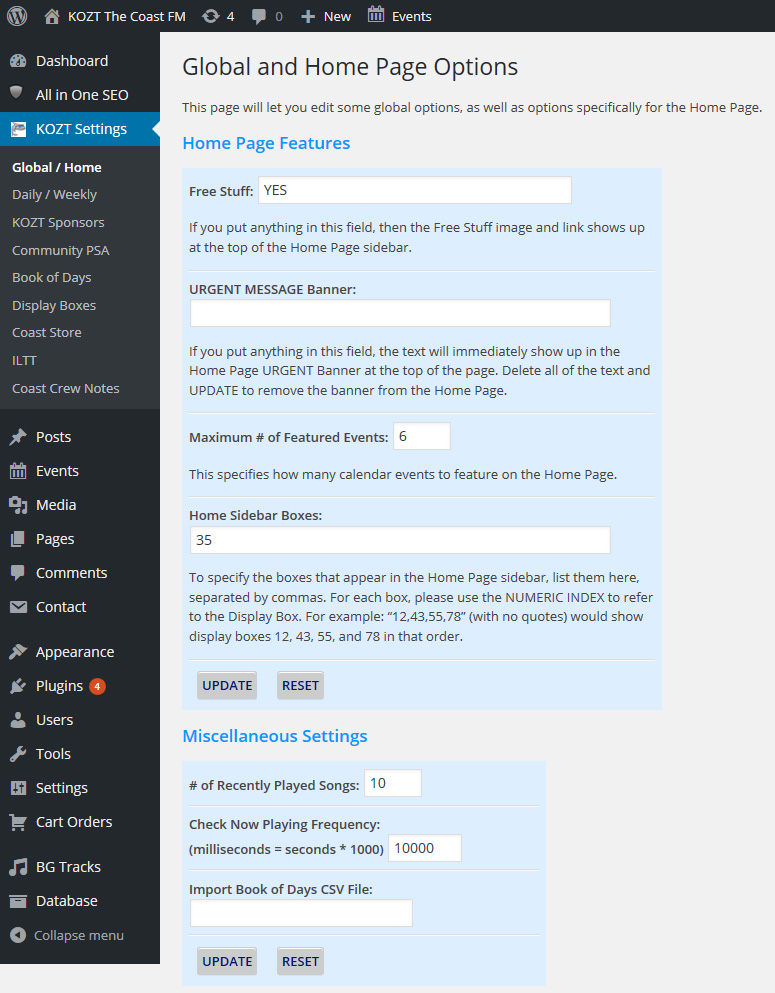
Task: Click the Home Sidebar Boxes input field
Action: pyautogui.click(x=400, y=540)
